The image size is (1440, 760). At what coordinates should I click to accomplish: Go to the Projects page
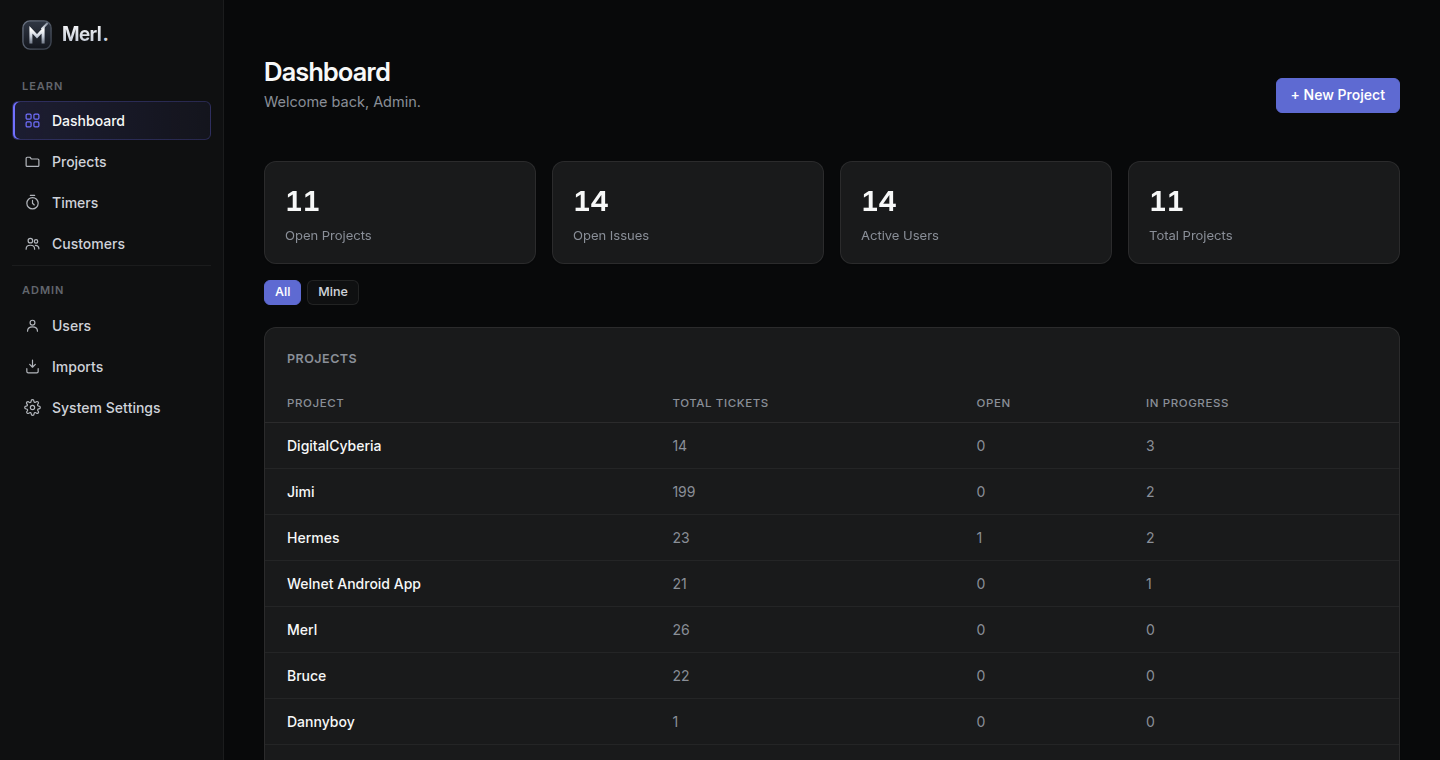tap(112, 162)
